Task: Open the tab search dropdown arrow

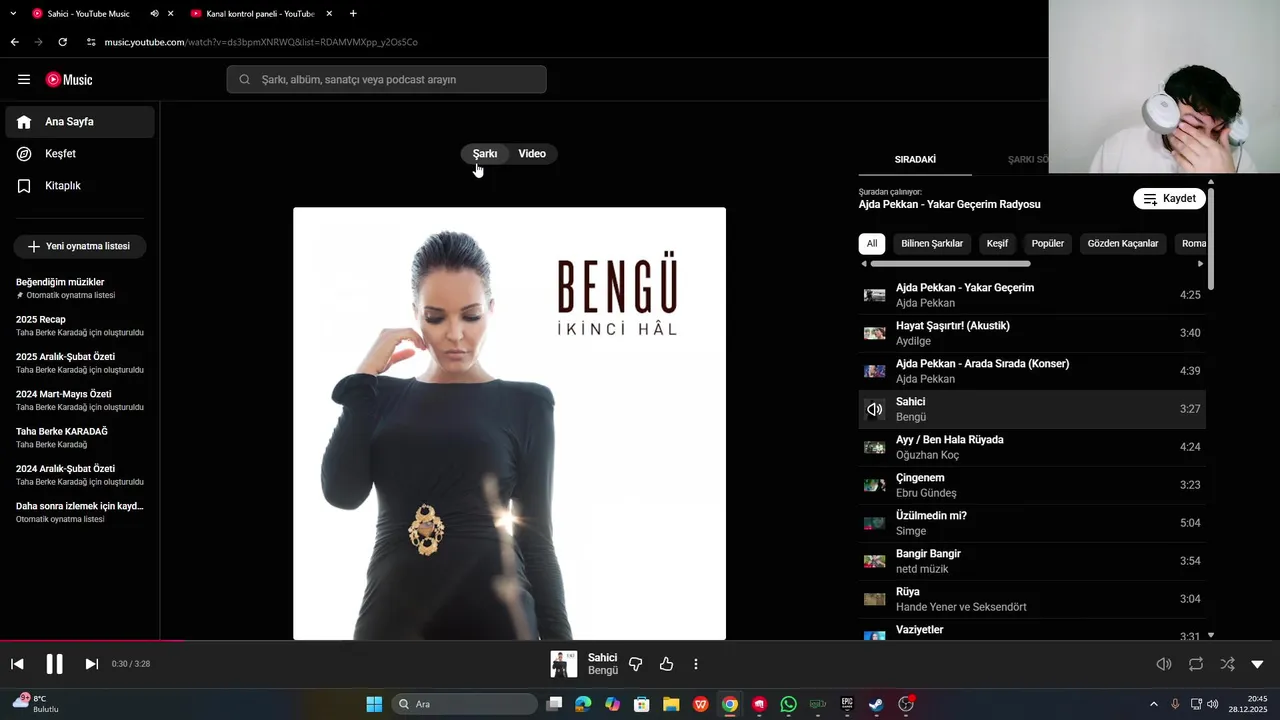Action: tap(13, 14)
